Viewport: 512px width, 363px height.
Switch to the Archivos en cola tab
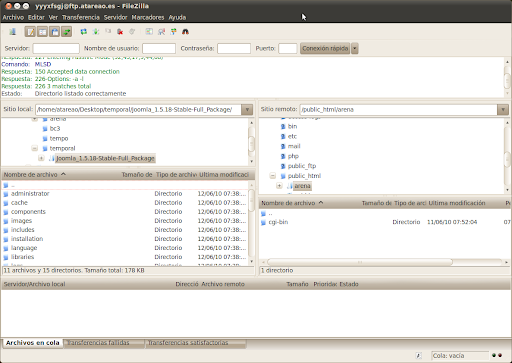[33, 343]
